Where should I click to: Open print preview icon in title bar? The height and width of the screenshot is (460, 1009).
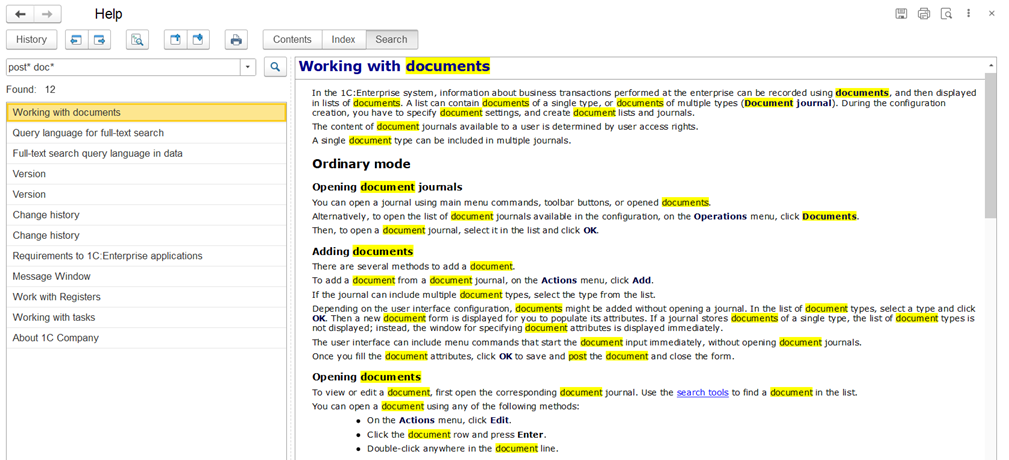(x=946, y=14)
